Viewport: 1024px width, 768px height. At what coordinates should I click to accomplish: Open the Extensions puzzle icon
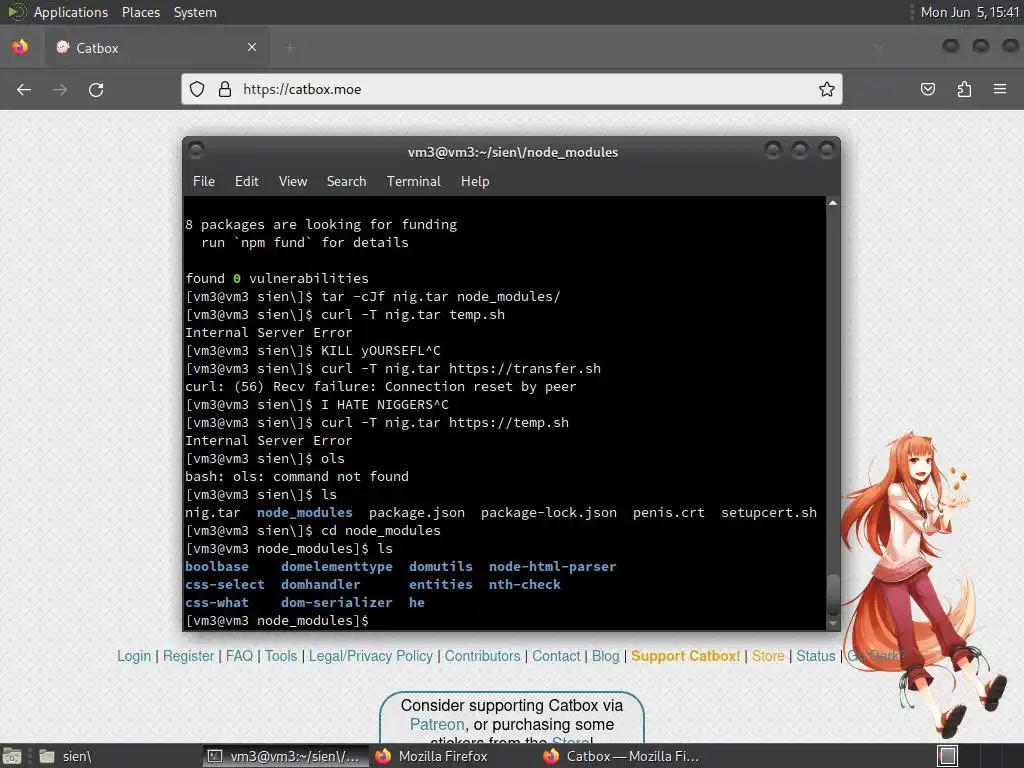click(964, 89)
